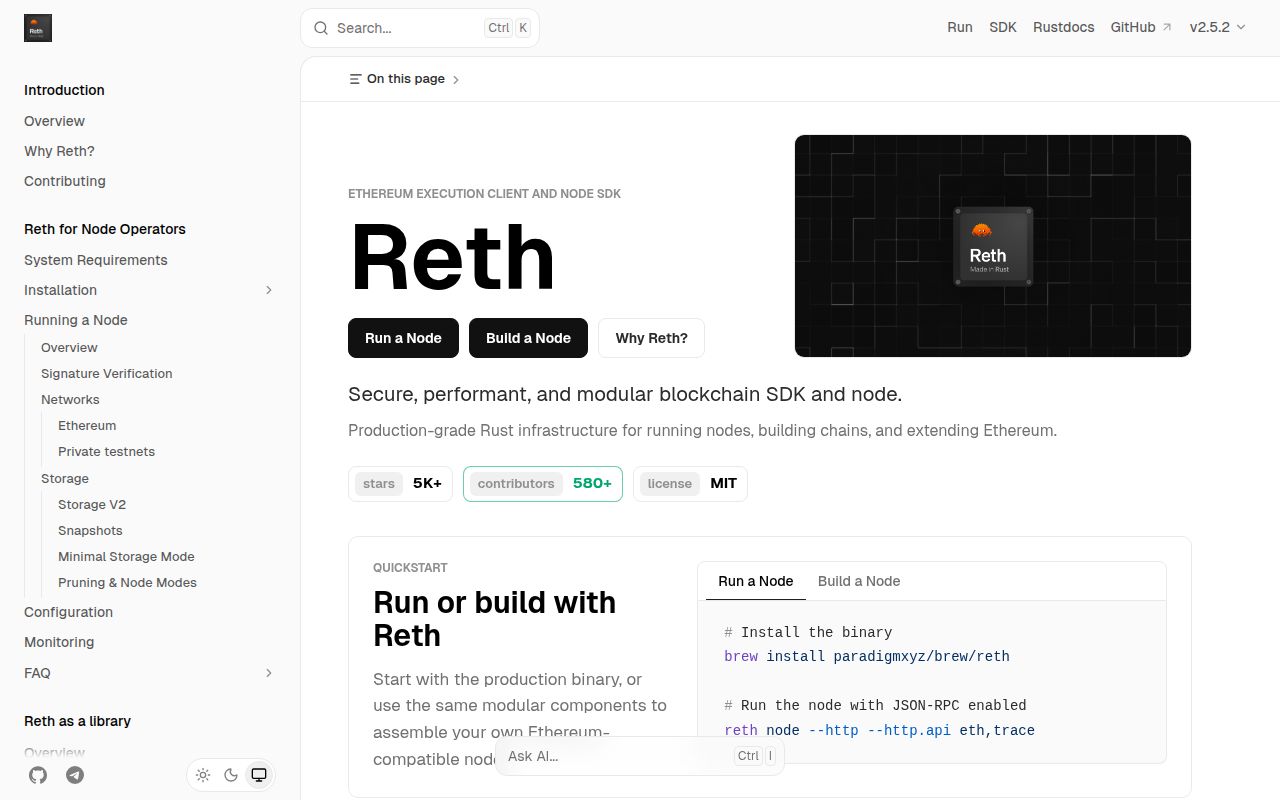Switch to the Build a Node code tab
The width and height of the screenshot is (1280, 800).
click(x=859, y=581)
